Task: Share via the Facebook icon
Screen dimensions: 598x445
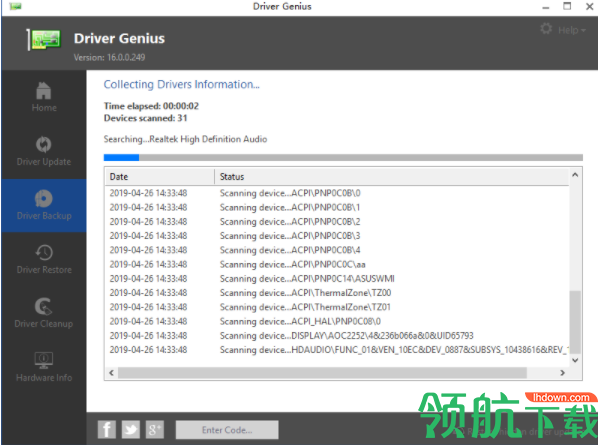Action: click(107, 430)
